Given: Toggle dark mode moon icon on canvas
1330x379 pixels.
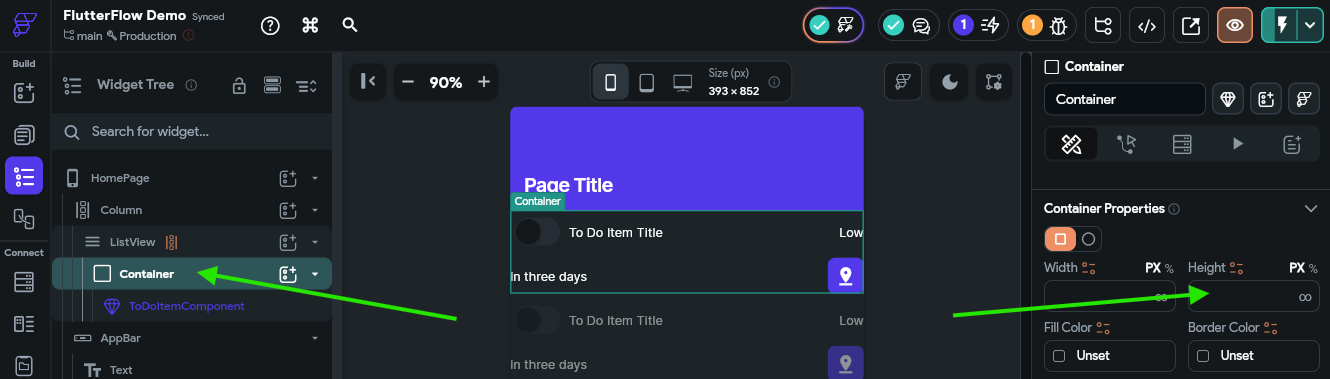Looking at the screenshot, I should click(x=949, y=82).
